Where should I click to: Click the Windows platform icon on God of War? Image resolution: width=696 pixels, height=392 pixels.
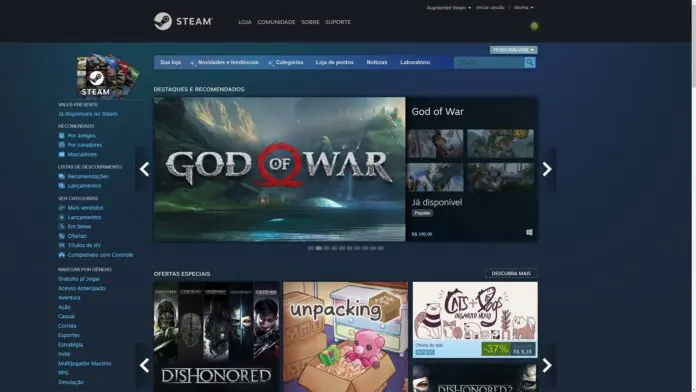529,232
